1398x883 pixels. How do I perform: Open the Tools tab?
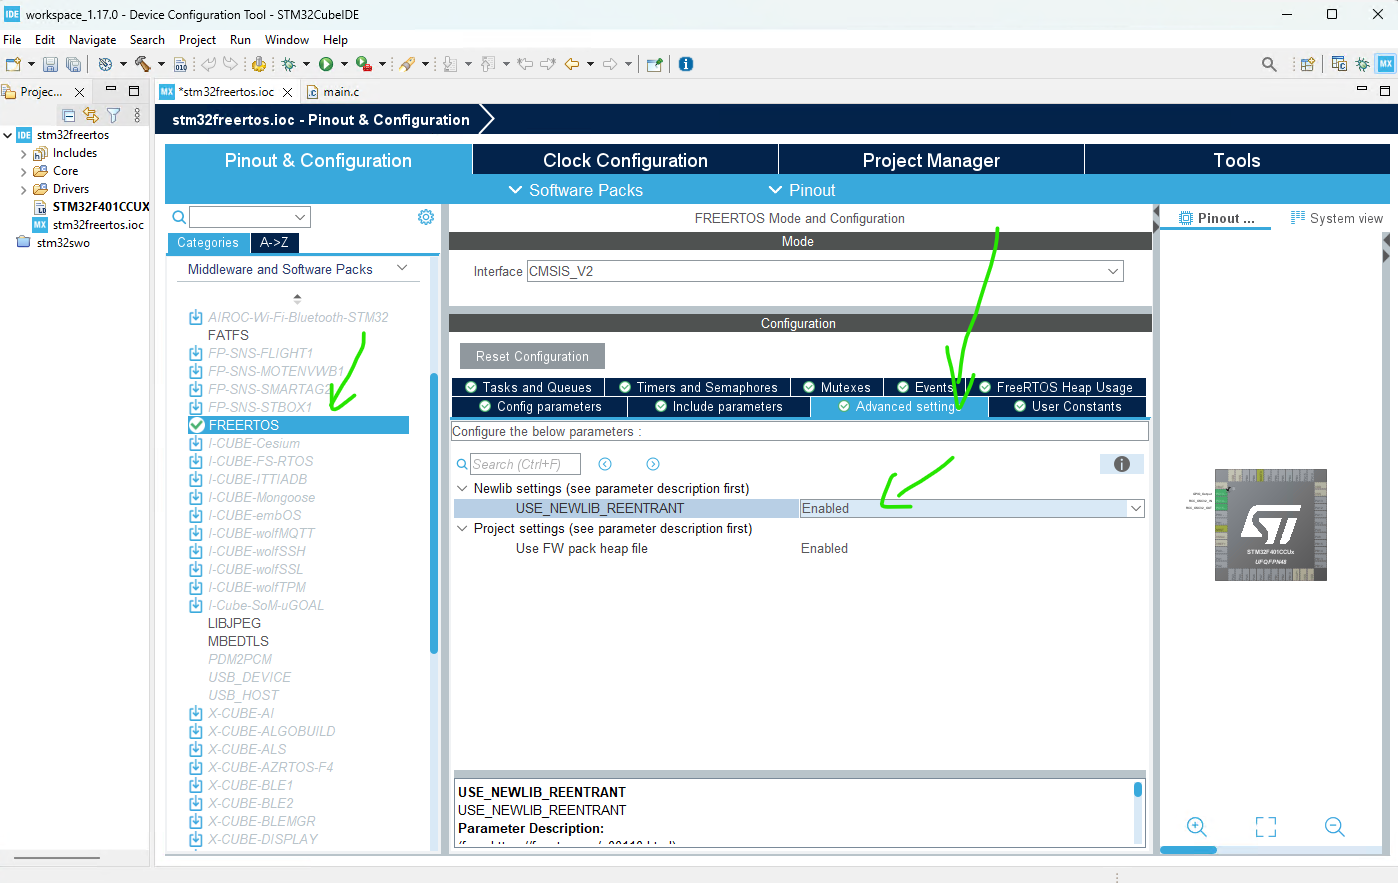(x=1237, y=160)
